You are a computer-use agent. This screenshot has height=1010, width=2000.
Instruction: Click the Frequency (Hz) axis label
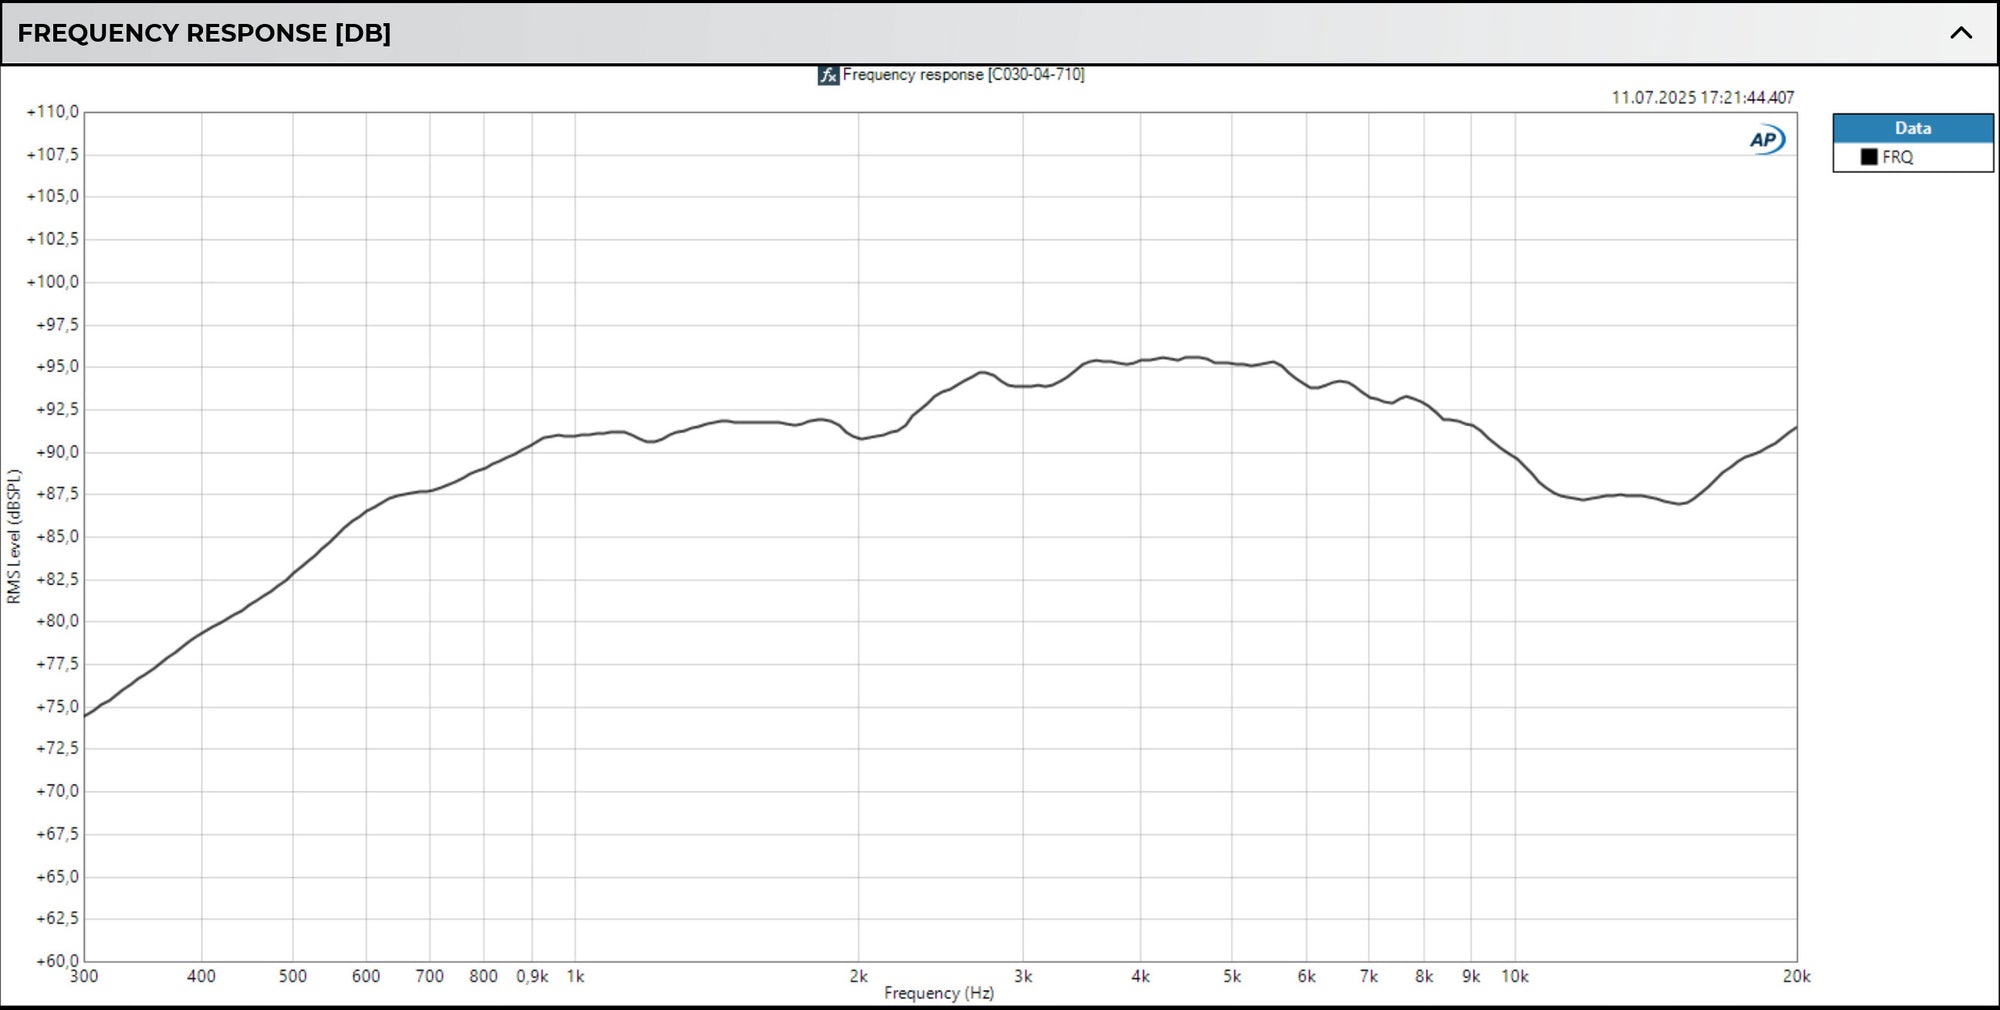click(938, 992)
